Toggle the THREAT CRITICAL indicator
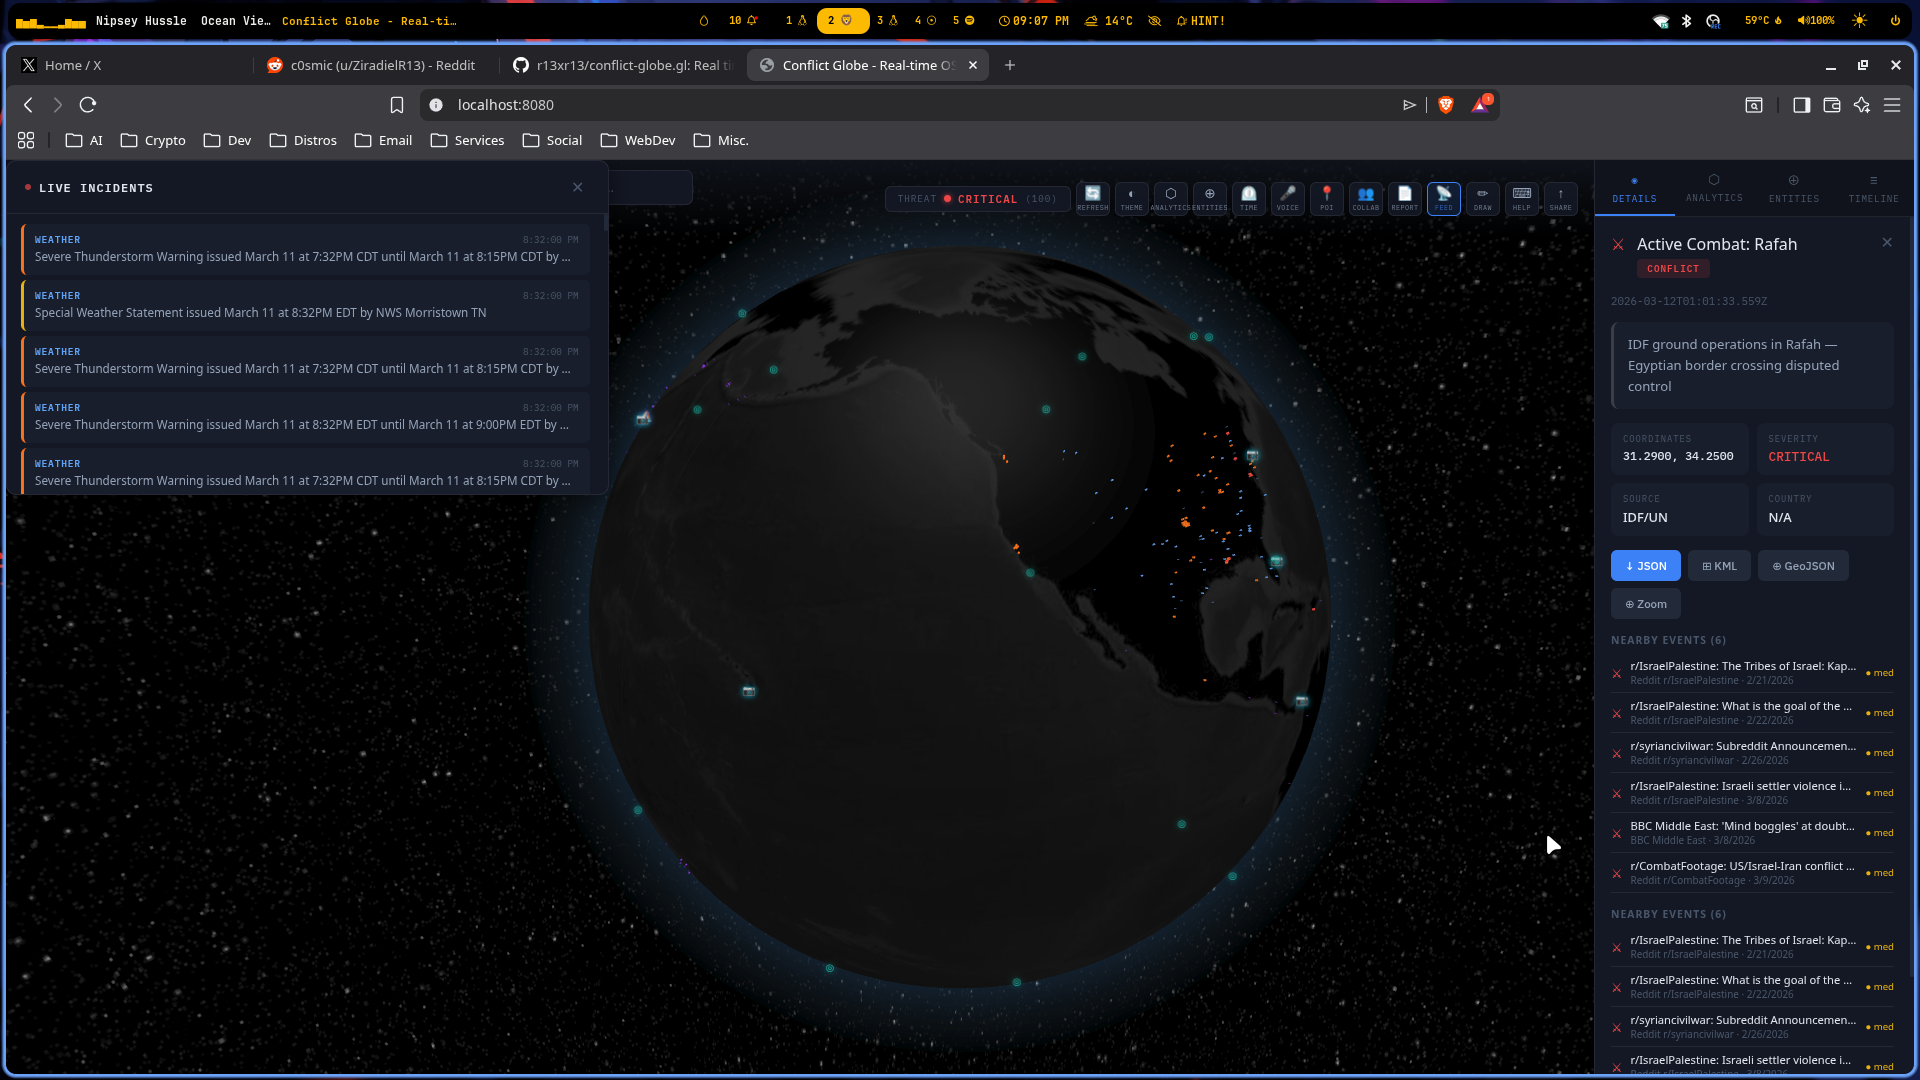1920x1080 pixels. click(977, 198)
